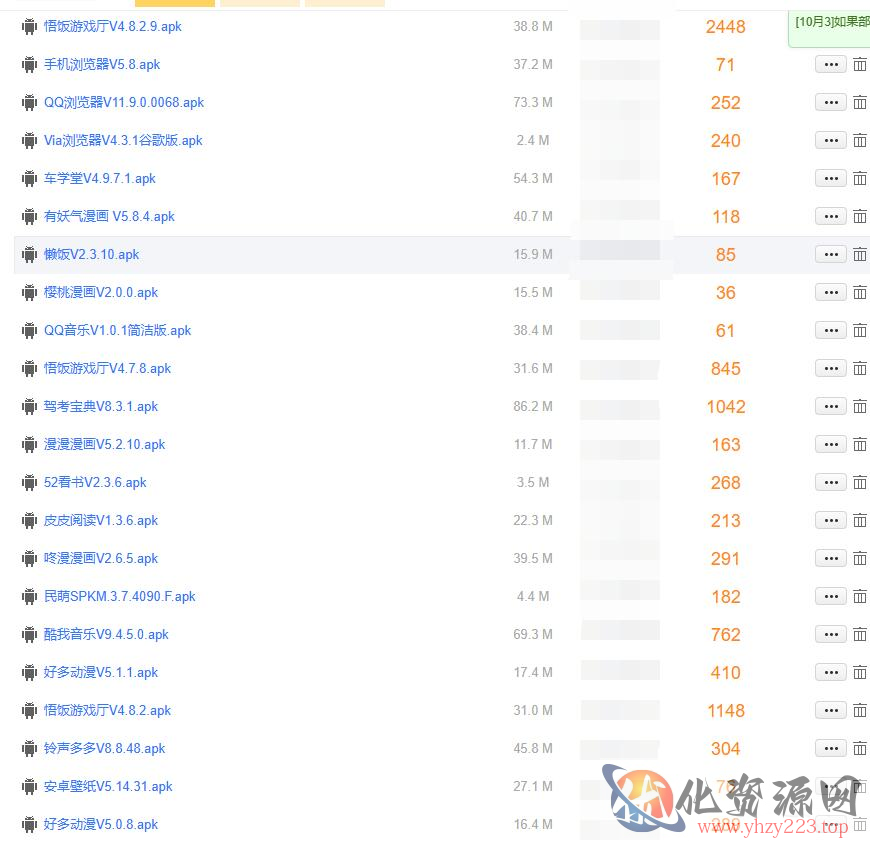This screenshot has width=870, height=841.
Task: Delete 皮皮阅读V1.3.6.apk with trash icon
Action: point(859,521)
